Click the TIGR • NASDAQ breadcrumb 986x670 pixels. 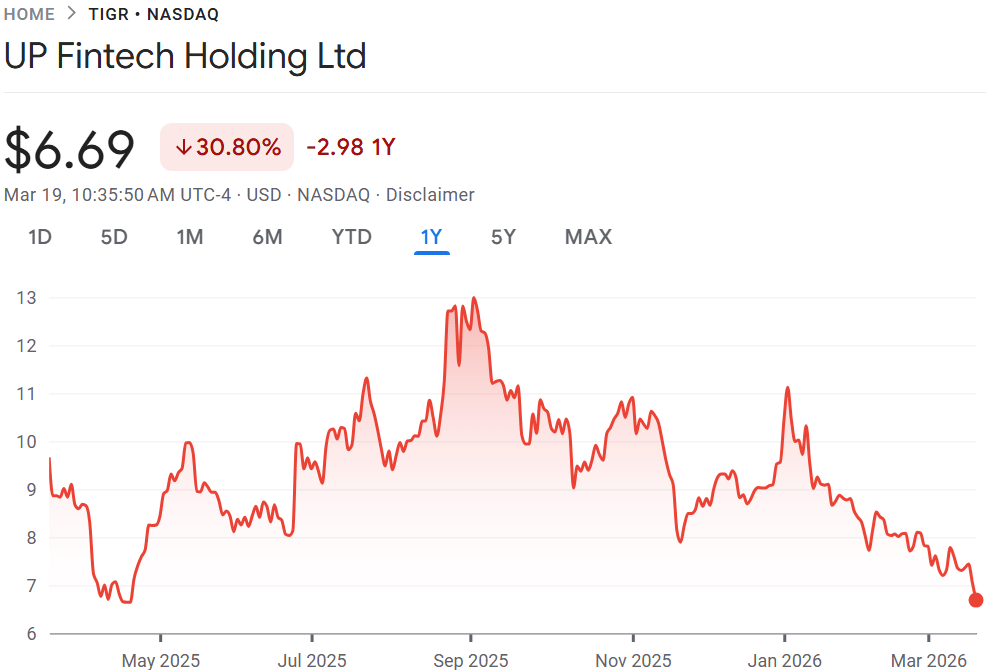(154, 14)
